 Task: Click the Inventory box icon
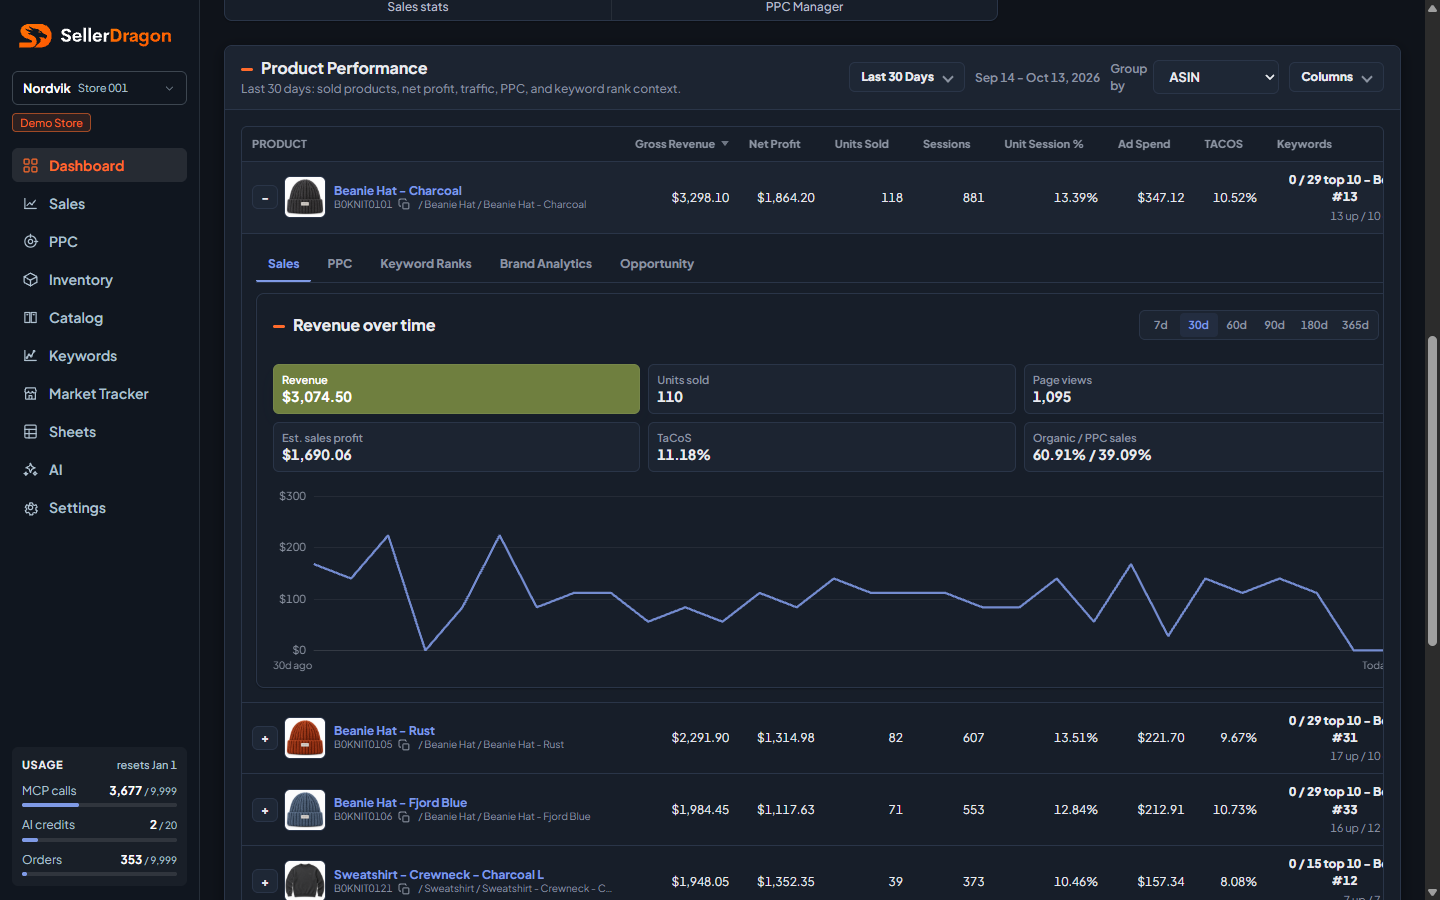pyautogui.click(x=30, y=280)
